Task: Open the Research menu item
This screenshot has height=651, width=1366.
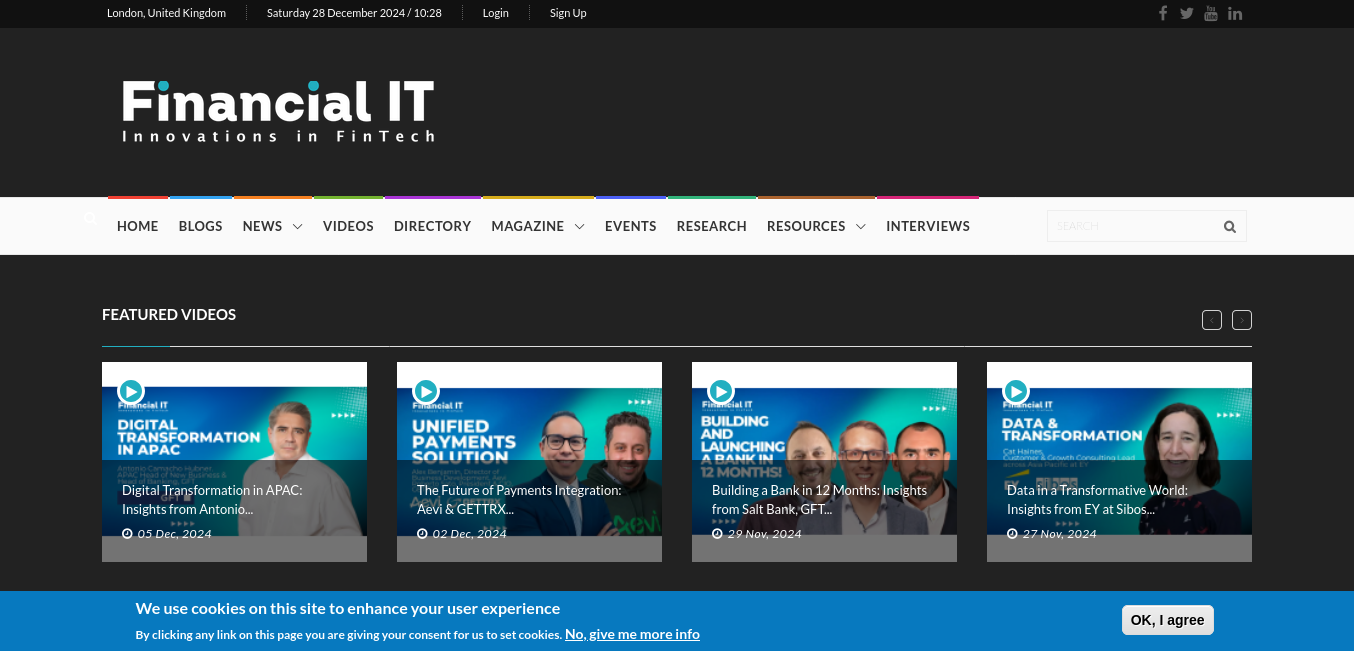Action: click(712, 226)
